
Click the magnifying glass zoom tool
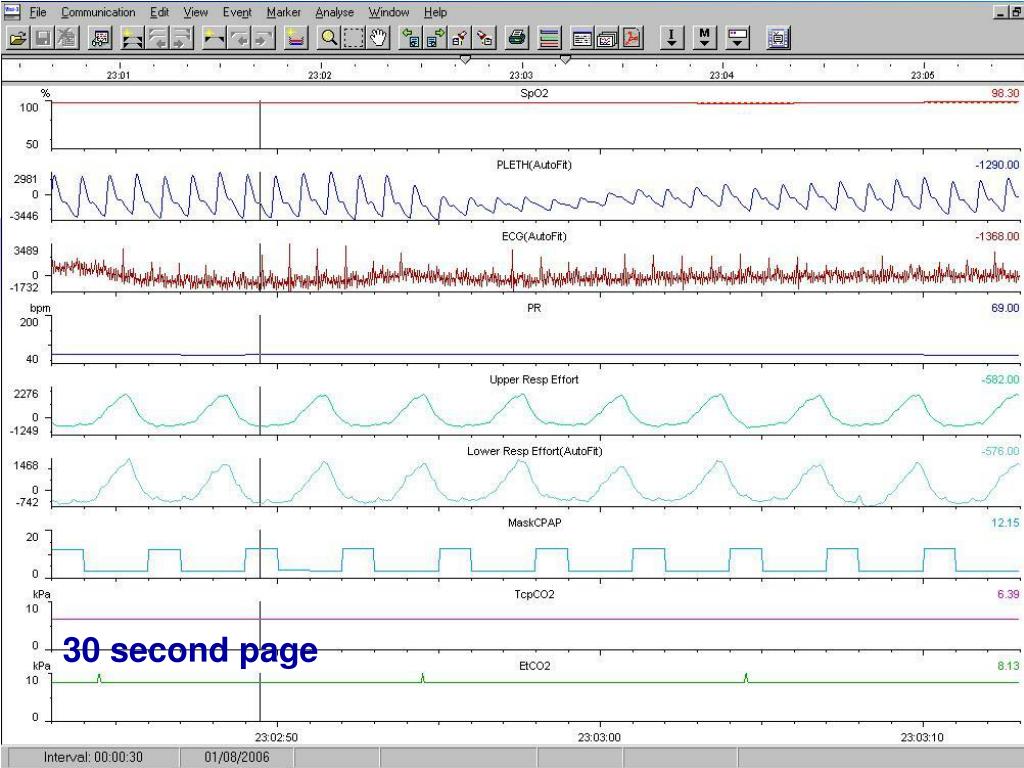pos(329,38)
